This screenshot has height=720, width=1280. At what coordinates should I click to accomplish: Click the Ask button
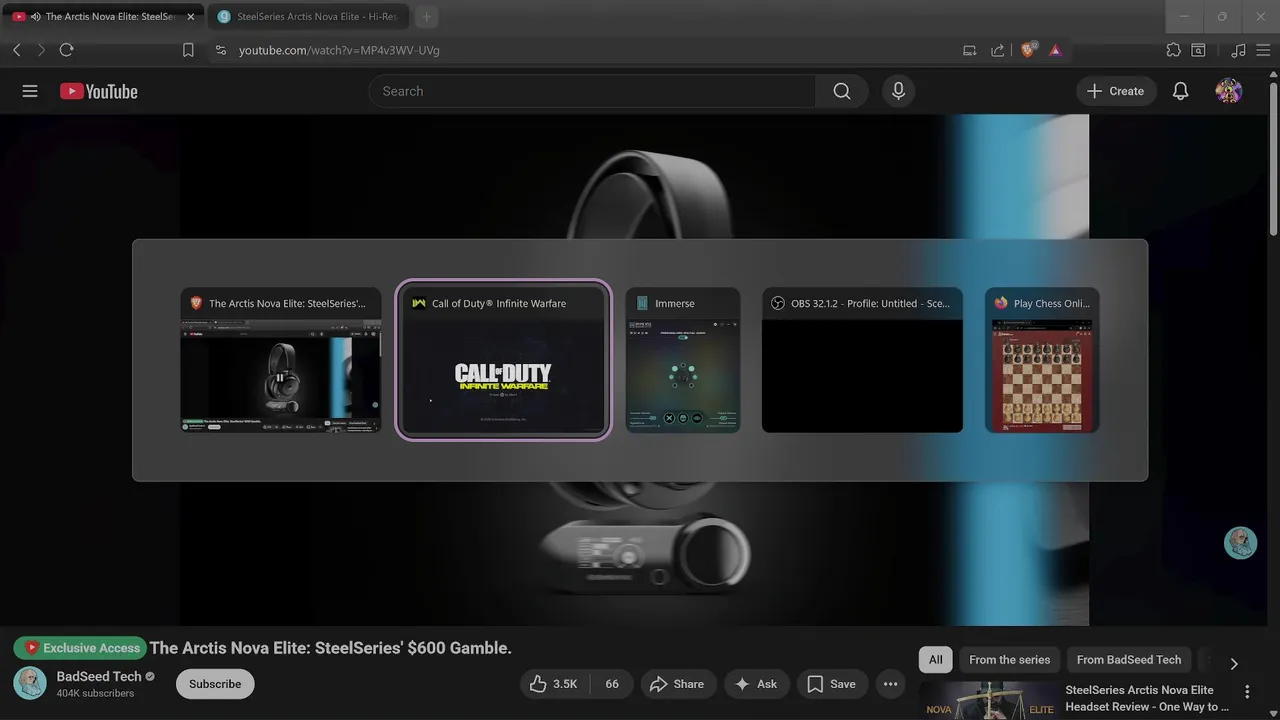click(756, 684)
